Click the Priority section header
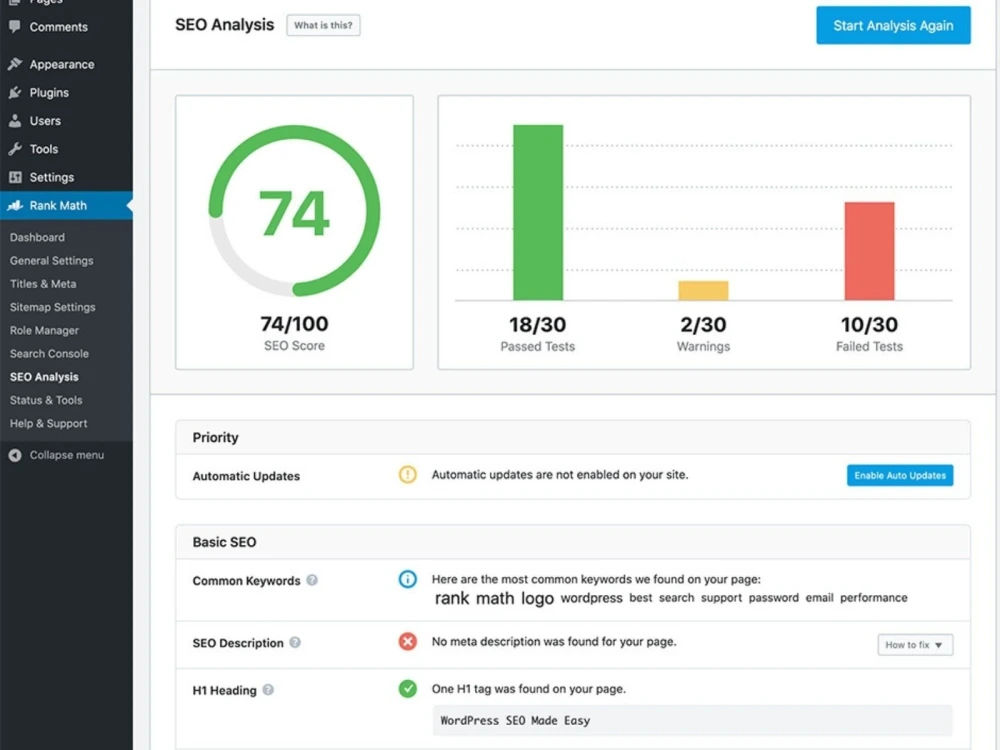 (573, 438)
